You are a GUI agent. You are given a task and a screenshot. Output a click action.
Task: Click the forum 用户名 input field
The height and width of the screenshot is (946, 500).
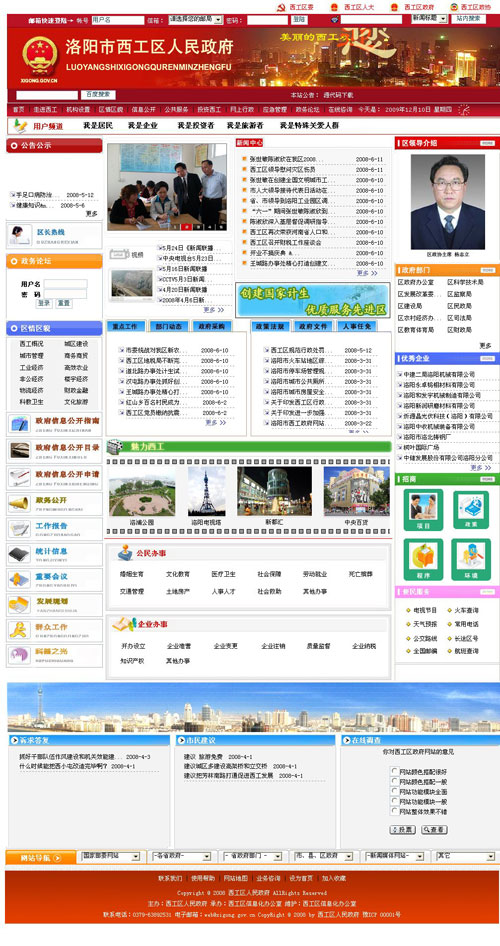click(65, 284)
